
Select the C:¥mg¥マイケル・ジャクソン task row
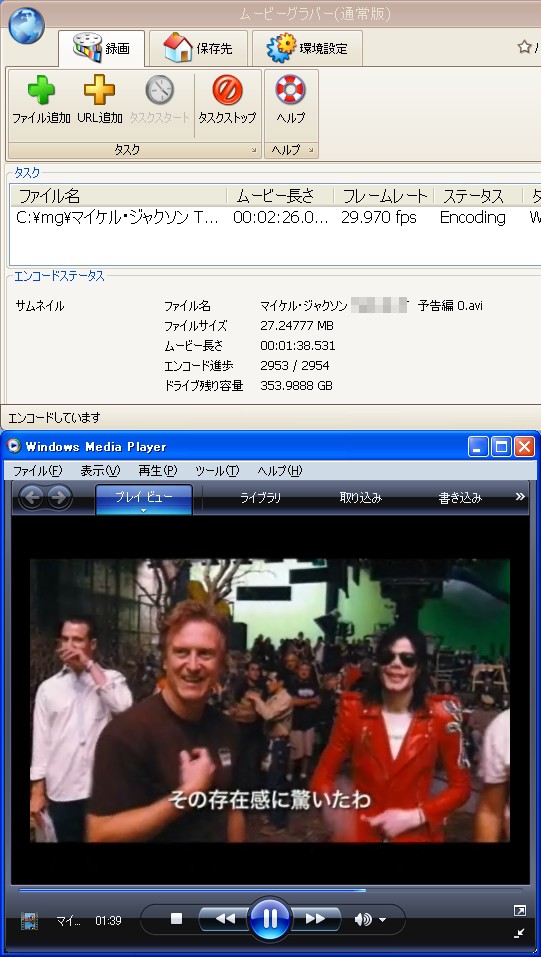[275, 218]
